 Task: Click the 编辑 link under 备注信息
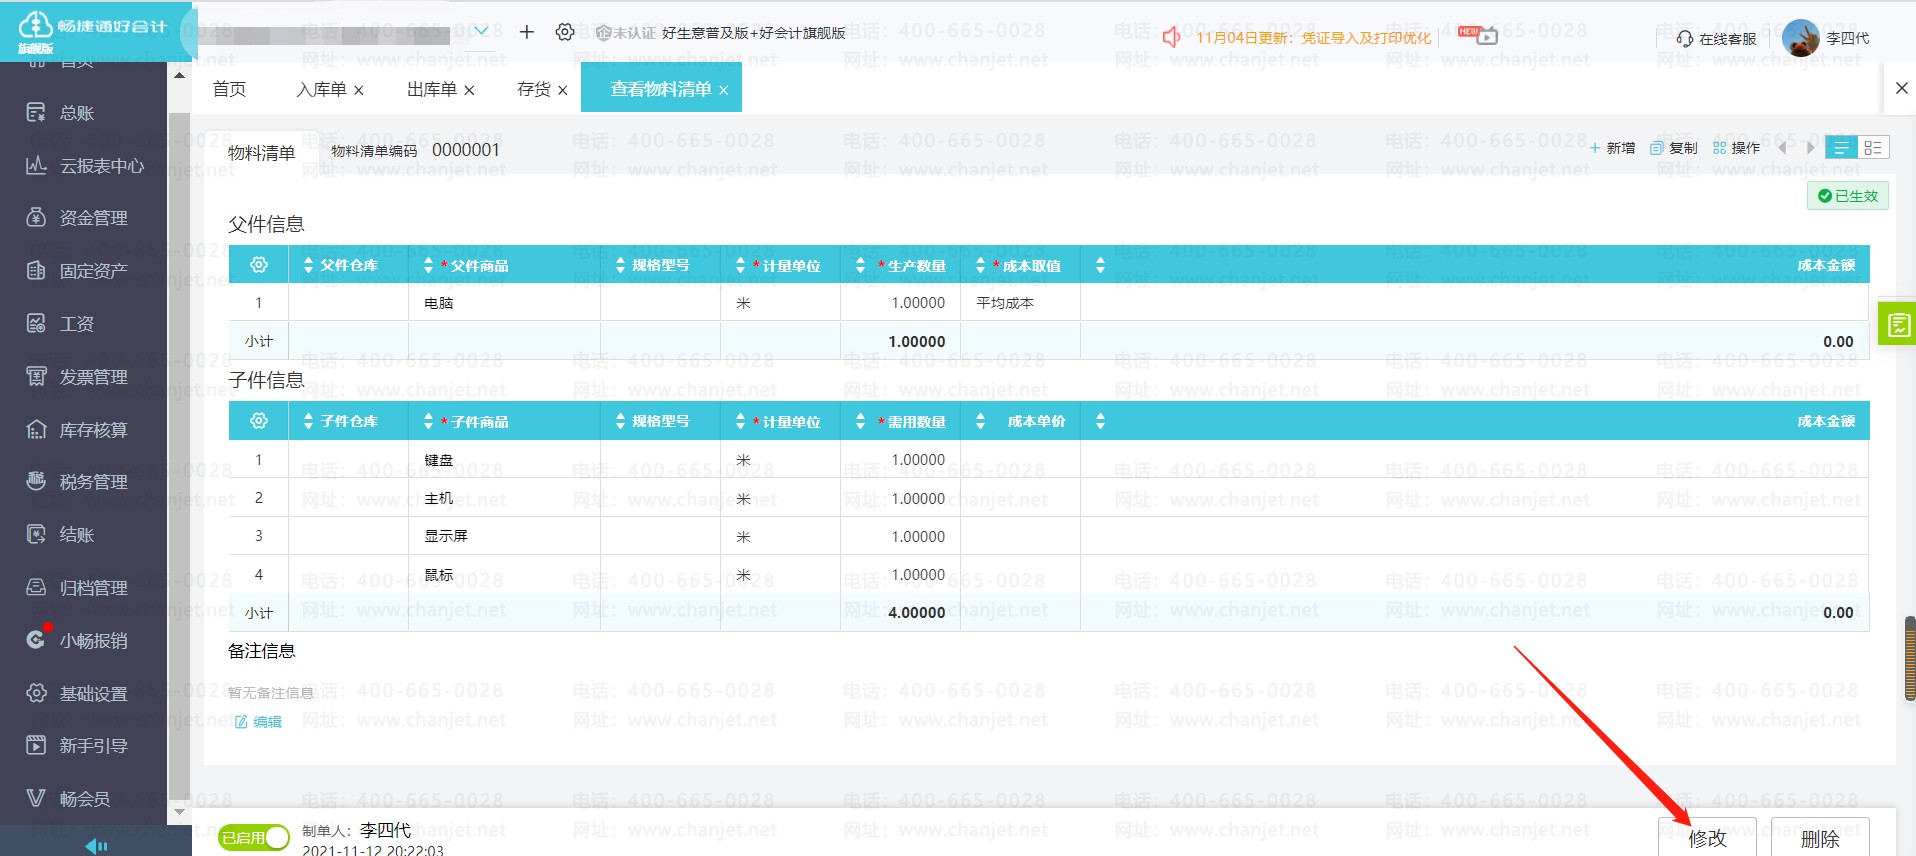[x=259, y=722]
